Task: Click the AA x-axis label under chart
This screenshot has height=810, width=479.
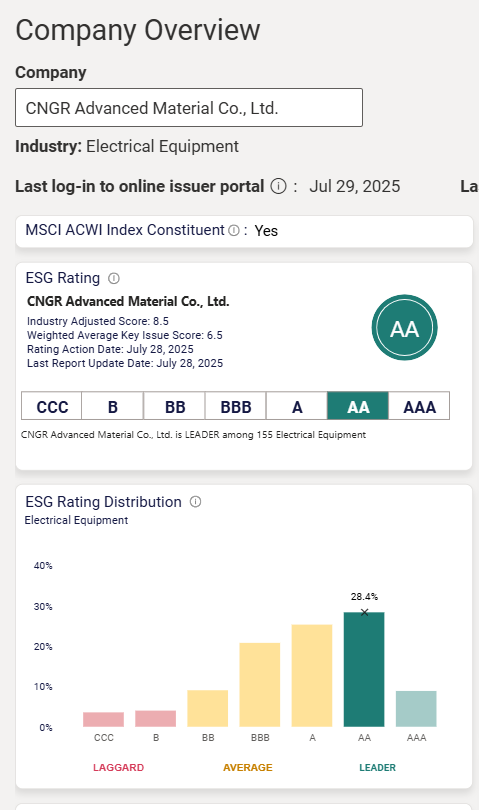Action: 364,738
